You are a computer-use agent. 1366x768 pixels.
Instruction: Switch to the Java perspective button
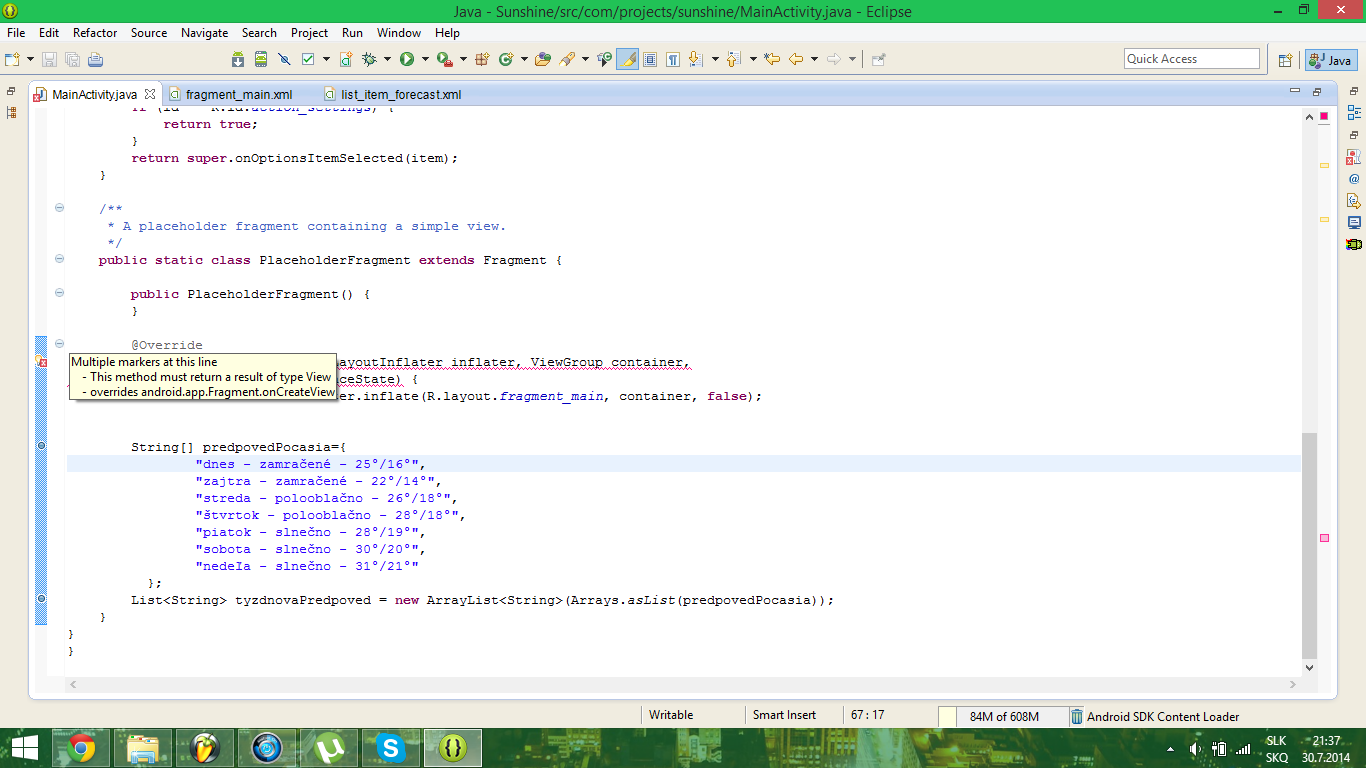(1330, 60)
